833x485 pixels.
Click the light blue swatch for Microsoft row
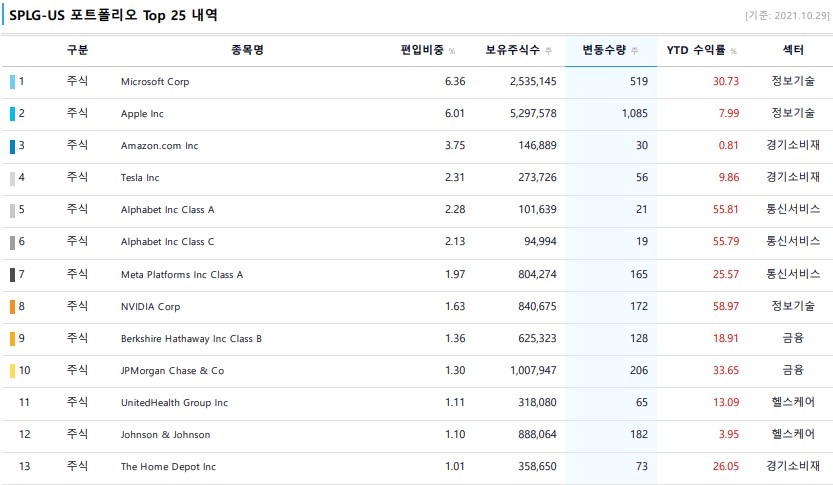point(12,82)
